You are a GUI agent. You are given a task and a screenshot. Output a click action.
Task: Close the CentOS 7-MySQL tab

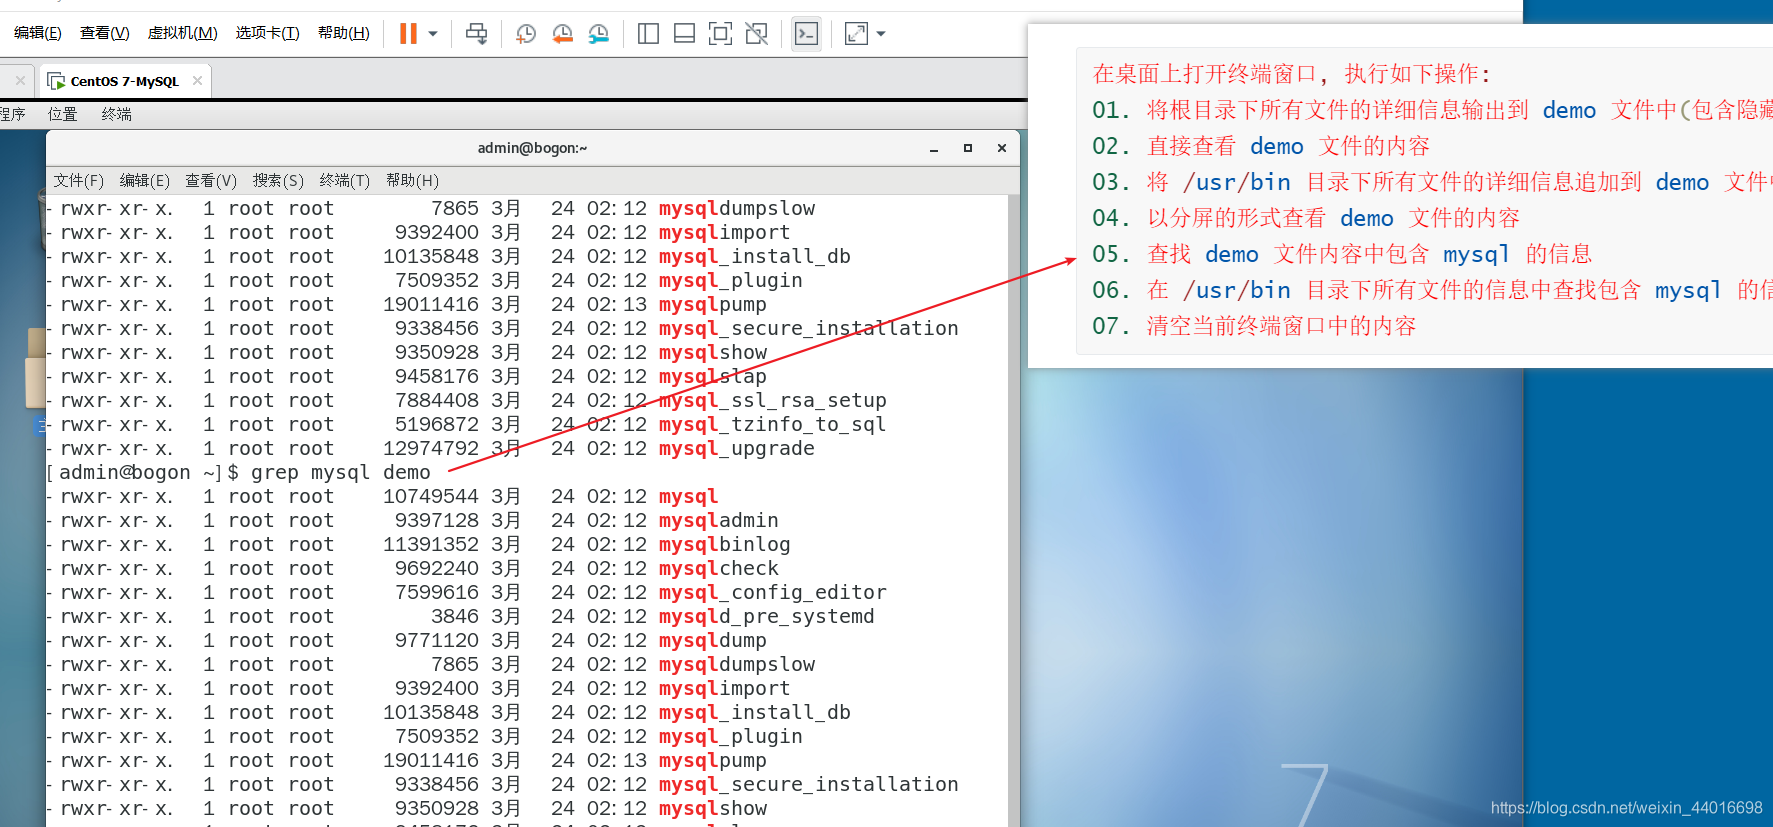pos(198,81)
